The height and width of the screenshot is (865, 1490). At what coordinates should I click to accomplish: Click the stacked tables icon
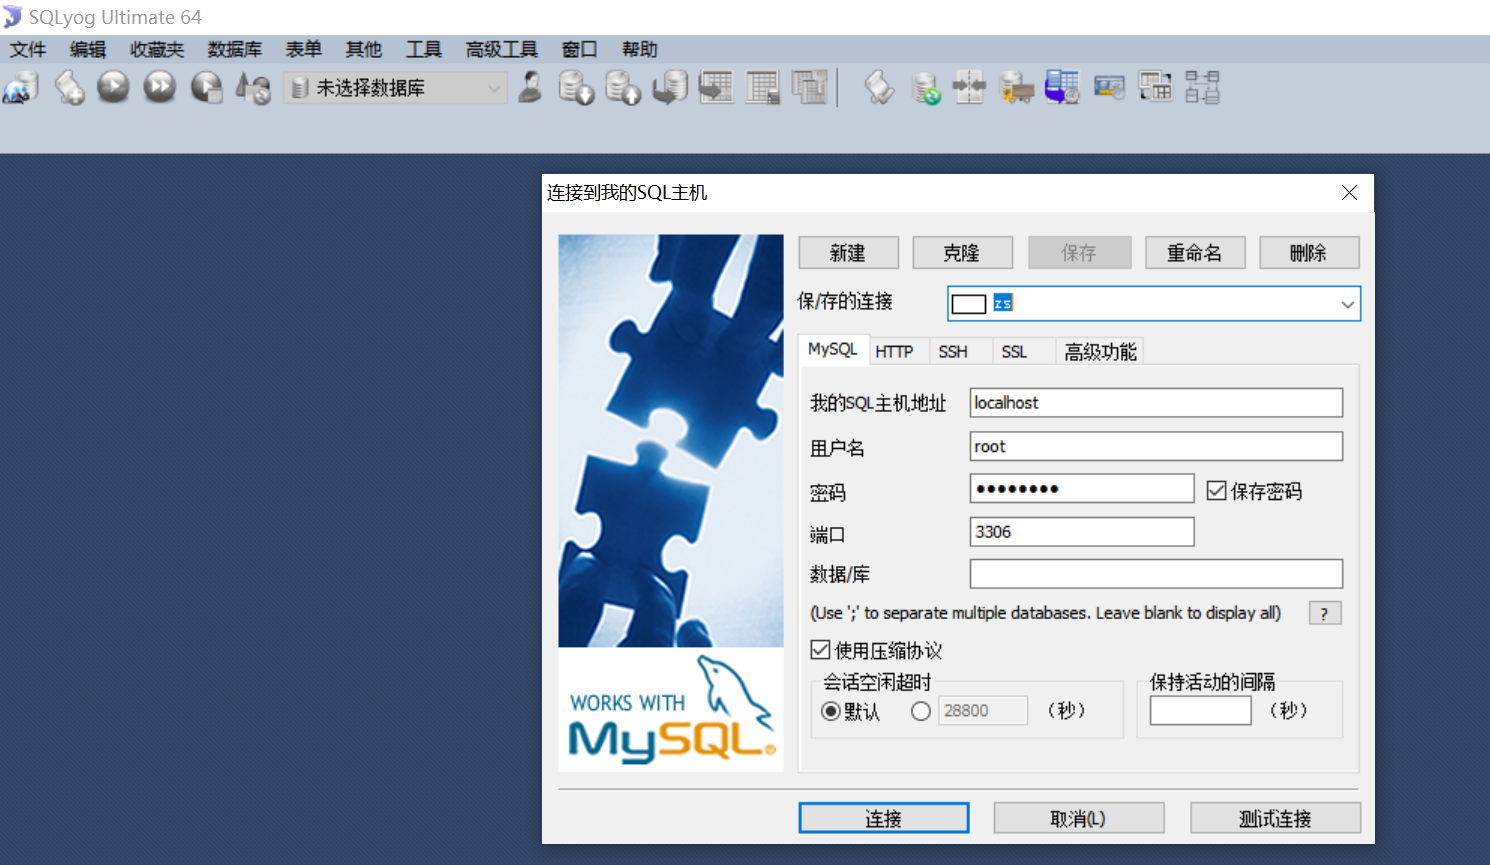[809, 88]
